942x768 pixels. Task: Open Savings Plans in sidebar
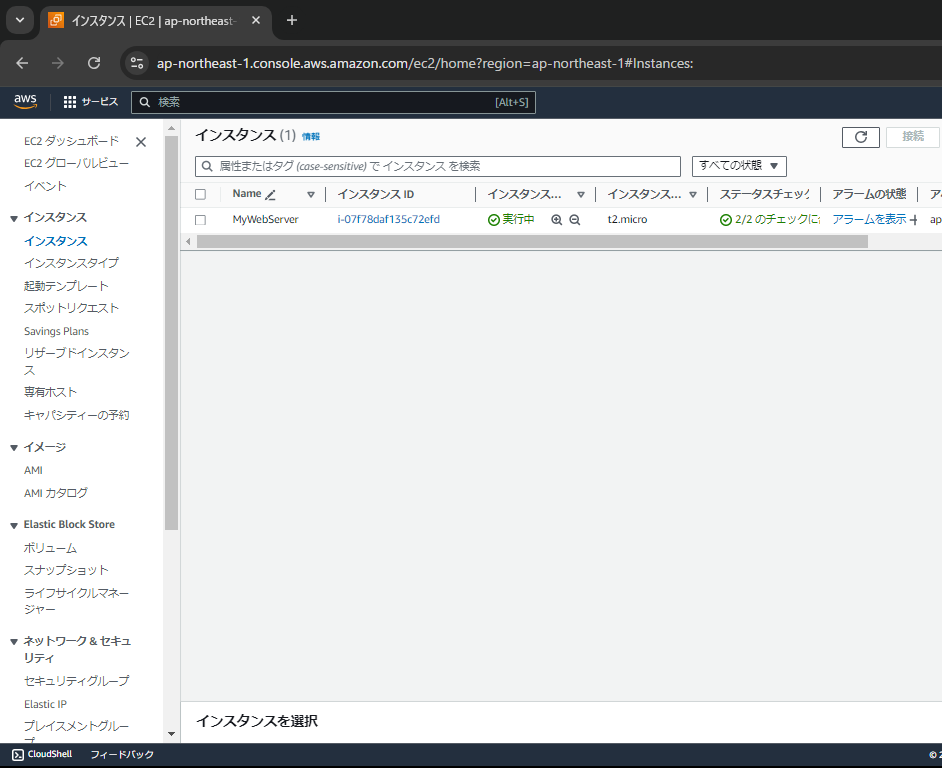pos(56,331)
